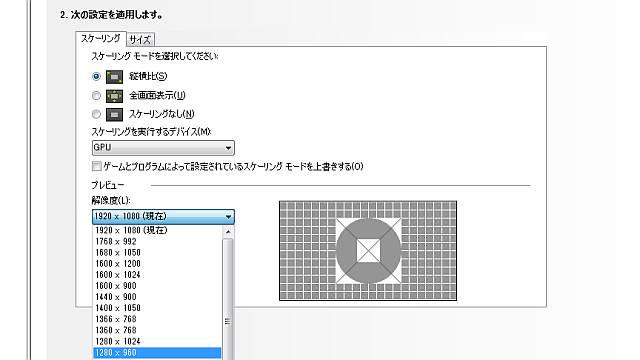Select the 縦横比 radio button
The width and height of the screenshot is (640, 360).
(x=96, y=76)
